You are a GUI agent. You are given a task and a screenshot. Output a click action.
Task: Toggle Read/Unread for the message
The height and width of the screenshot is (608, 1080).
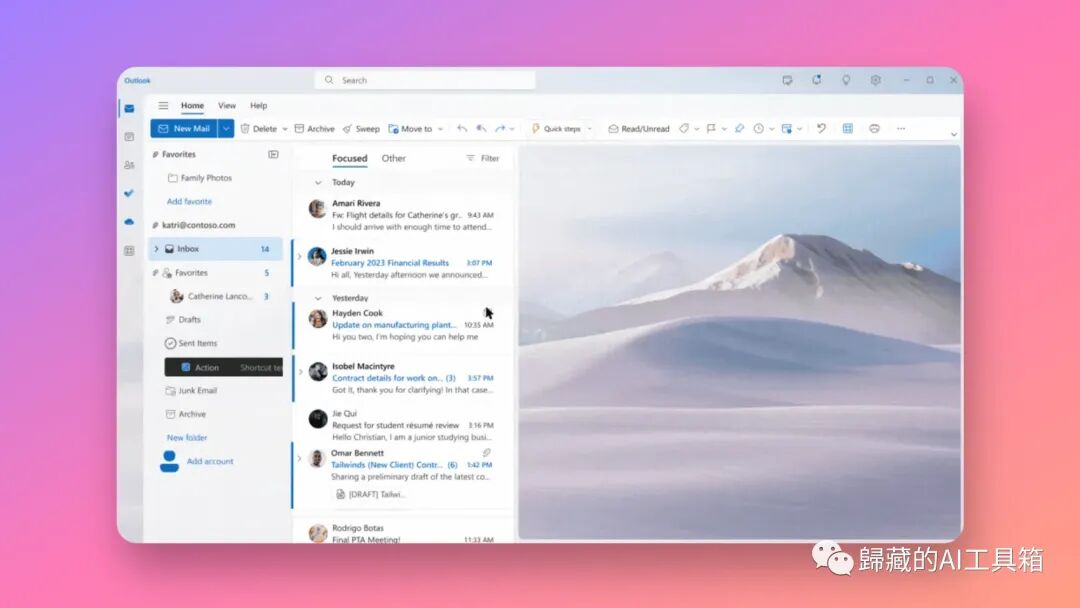638,129
